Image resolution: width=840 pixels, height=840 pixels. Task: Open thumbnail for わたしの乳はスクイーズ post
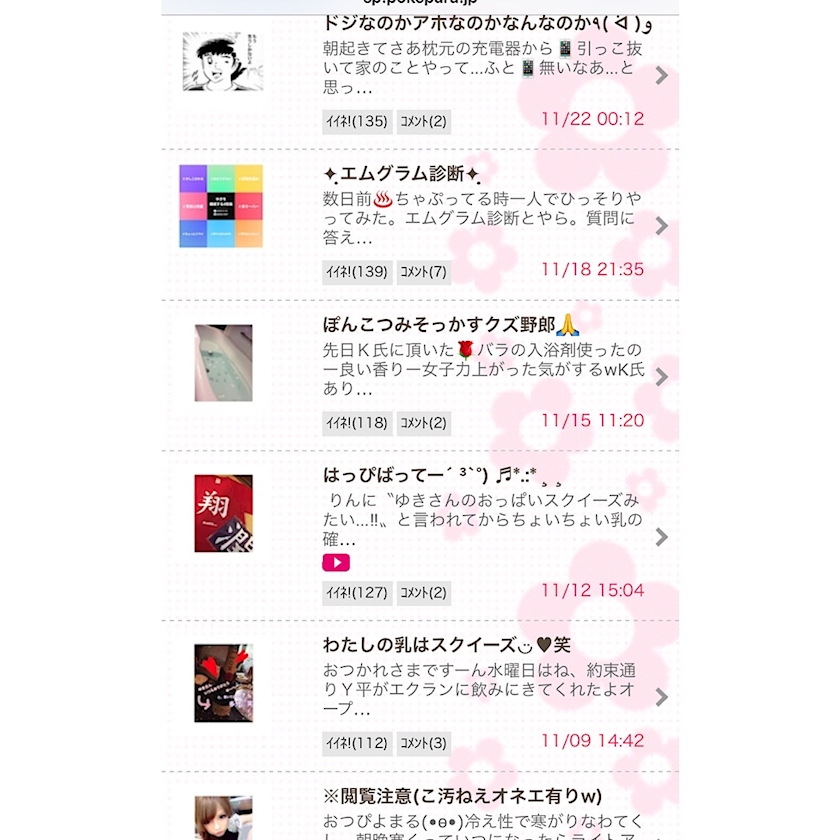[223, 683]
